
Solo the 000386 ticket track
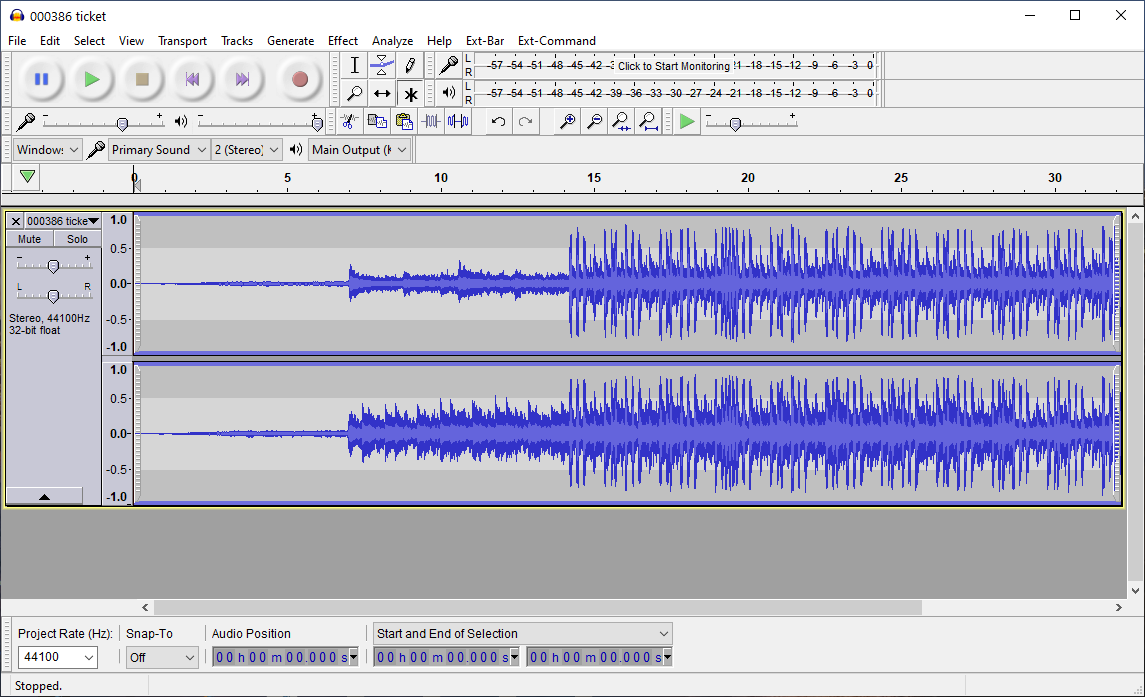point(77,239)
